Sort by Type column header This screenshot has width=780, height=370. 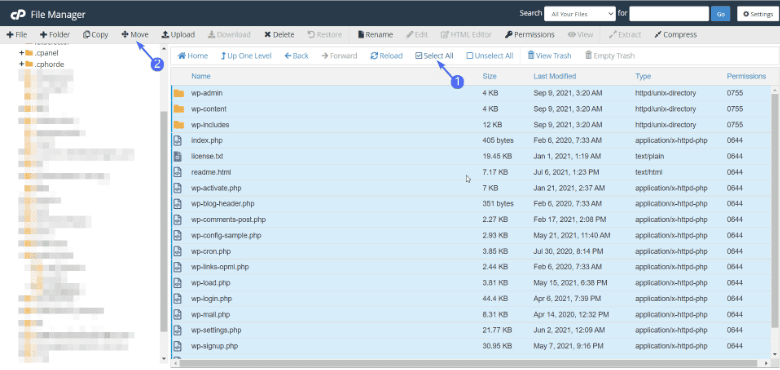[643, 76]
